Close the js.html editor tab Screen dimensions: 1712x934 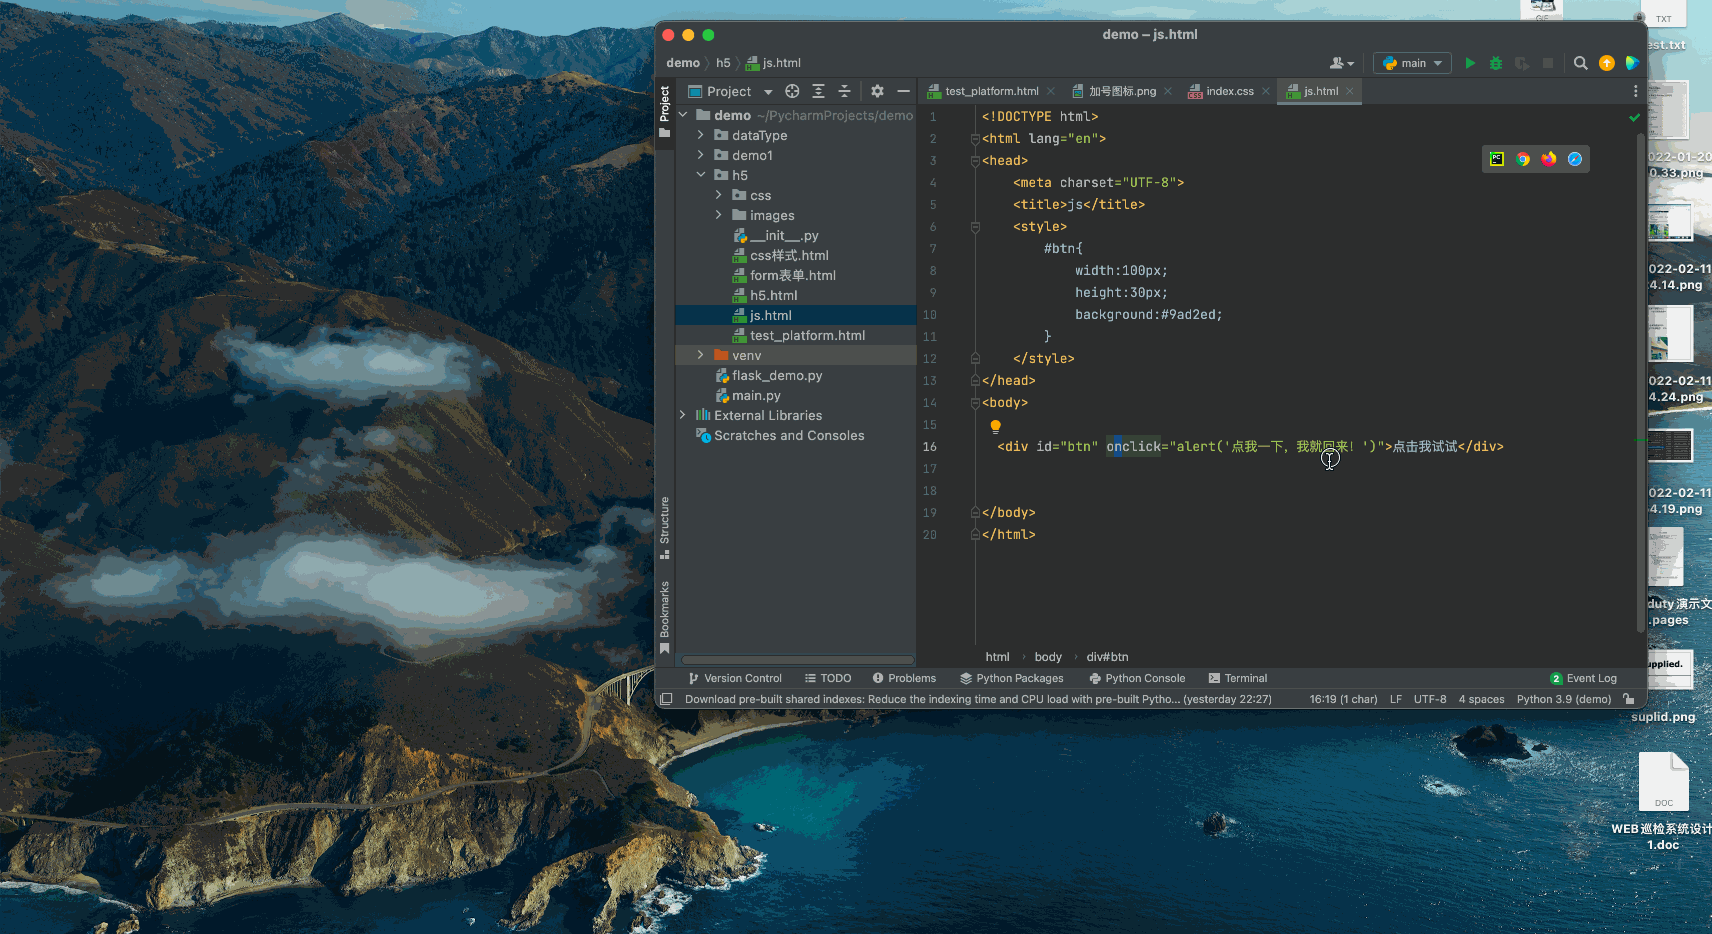pyautogui.click(x=1350, y=91)
